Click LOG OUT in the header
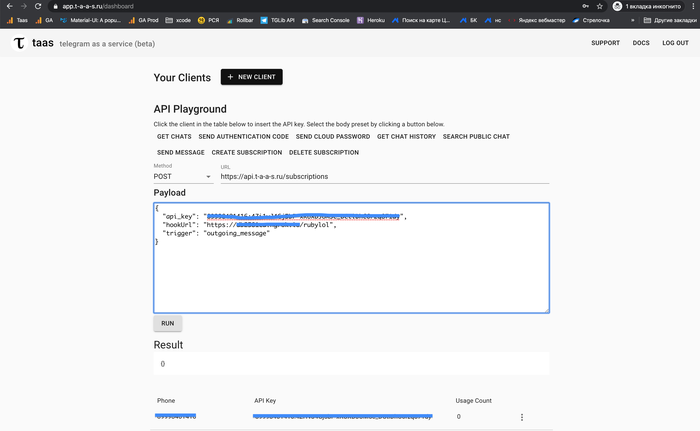This screenshot has height=431, width=700. click(675, 43)
